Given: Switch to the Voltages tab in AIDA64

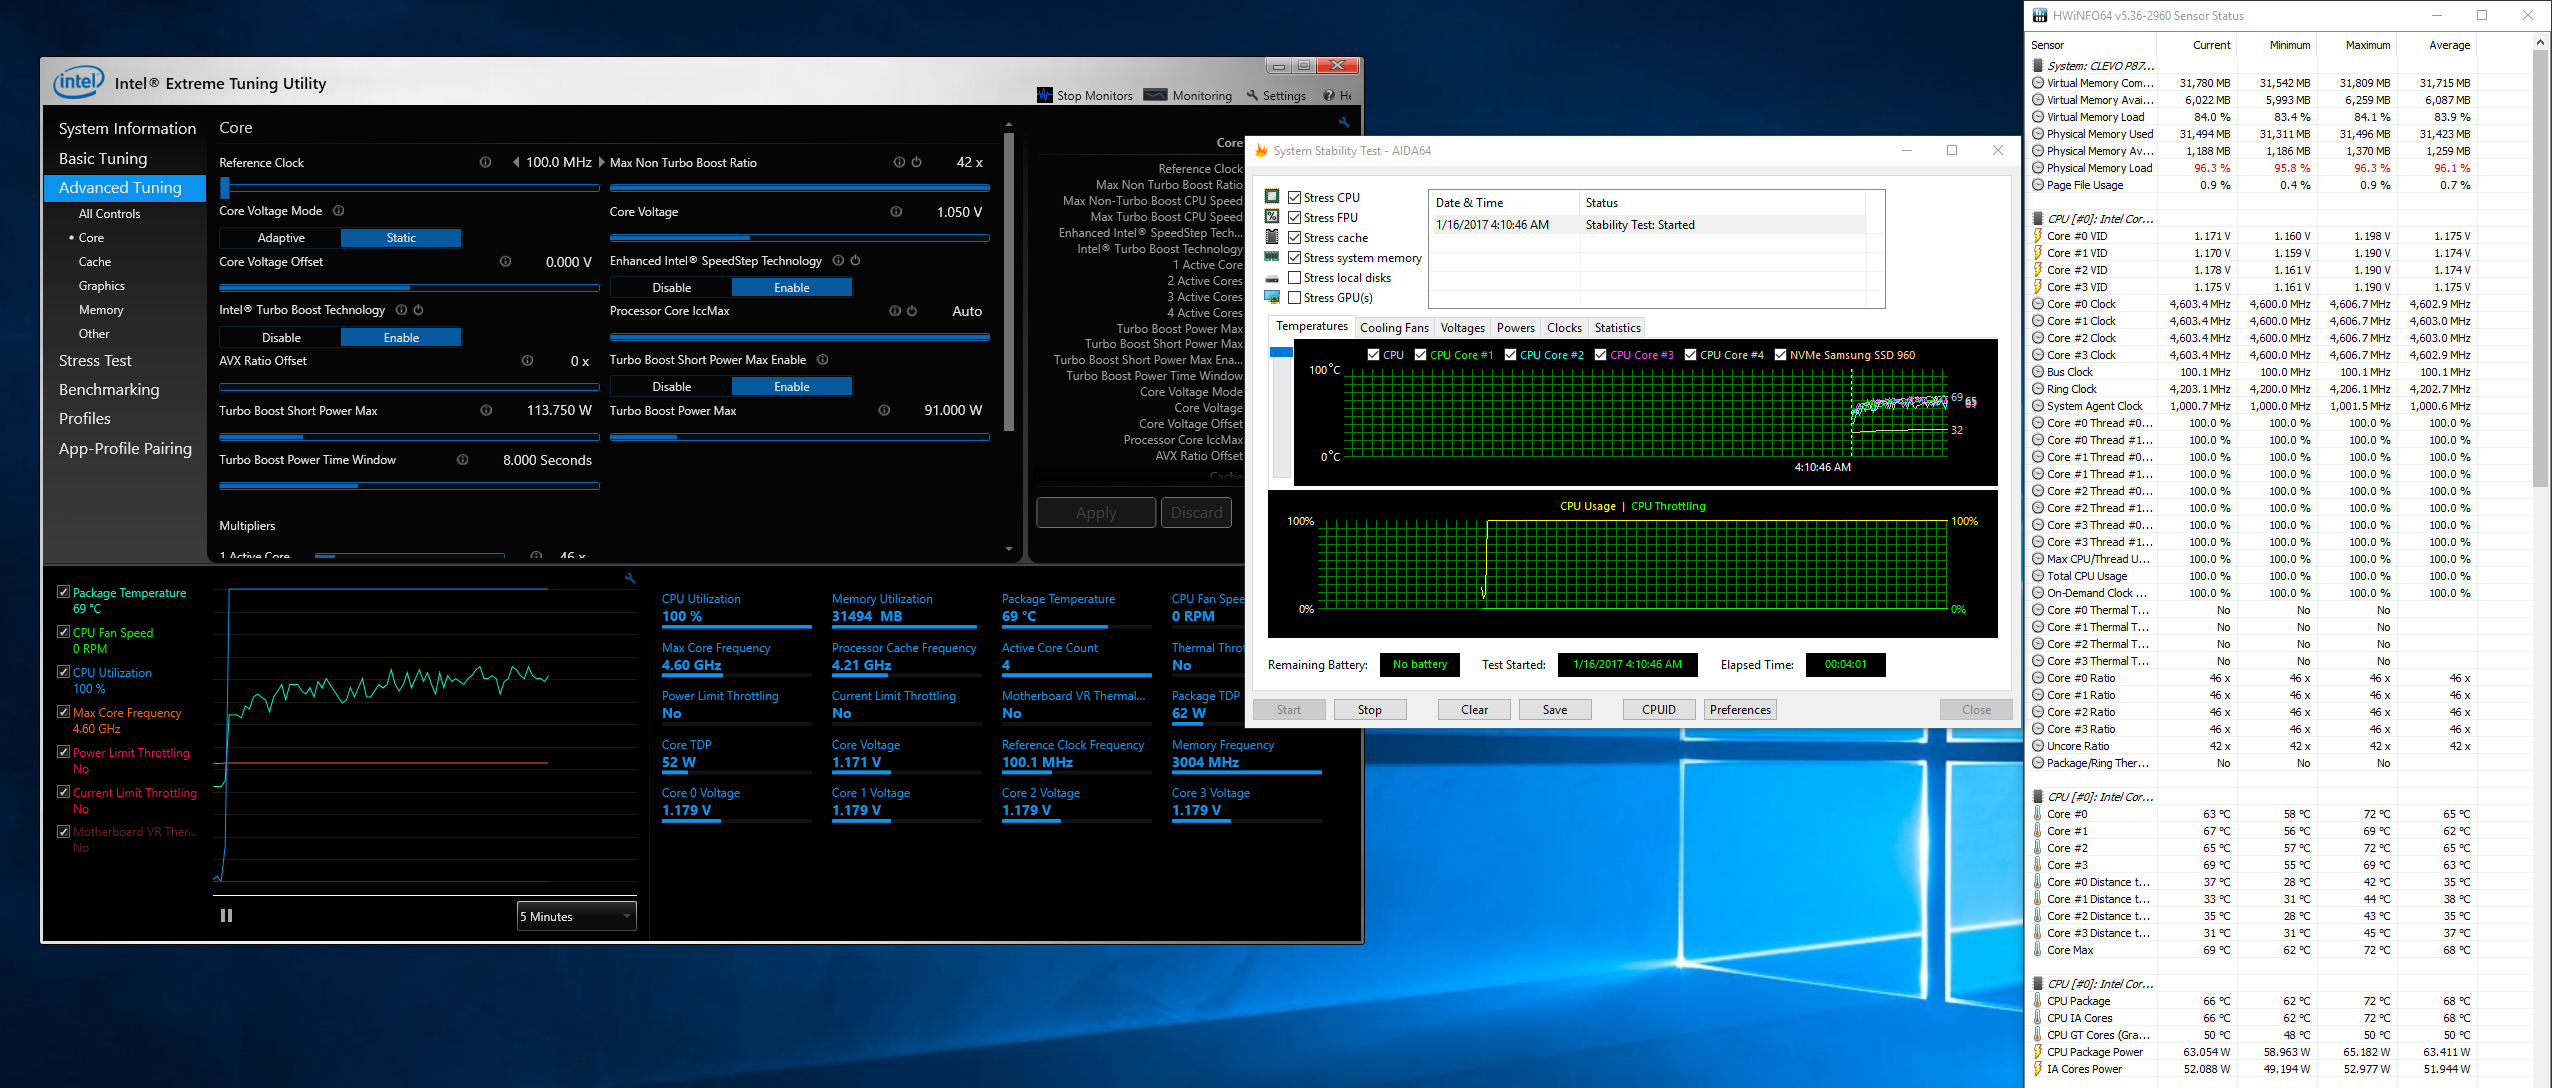Looking at the screenshot, I should pos(1462,327).
